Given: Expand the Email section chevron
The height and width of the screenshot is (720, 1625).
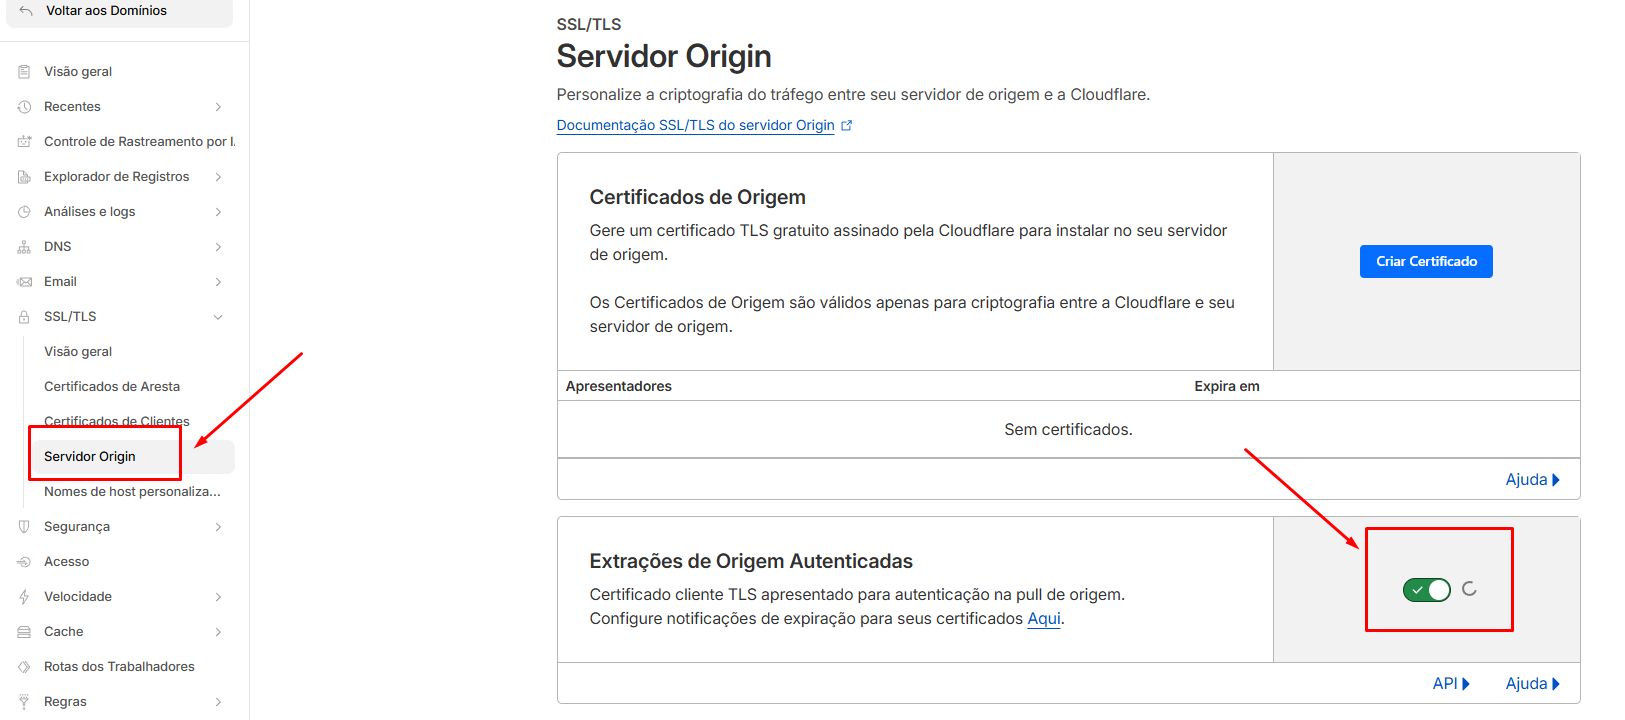Looking at the screenshot, I should (218, 282).
